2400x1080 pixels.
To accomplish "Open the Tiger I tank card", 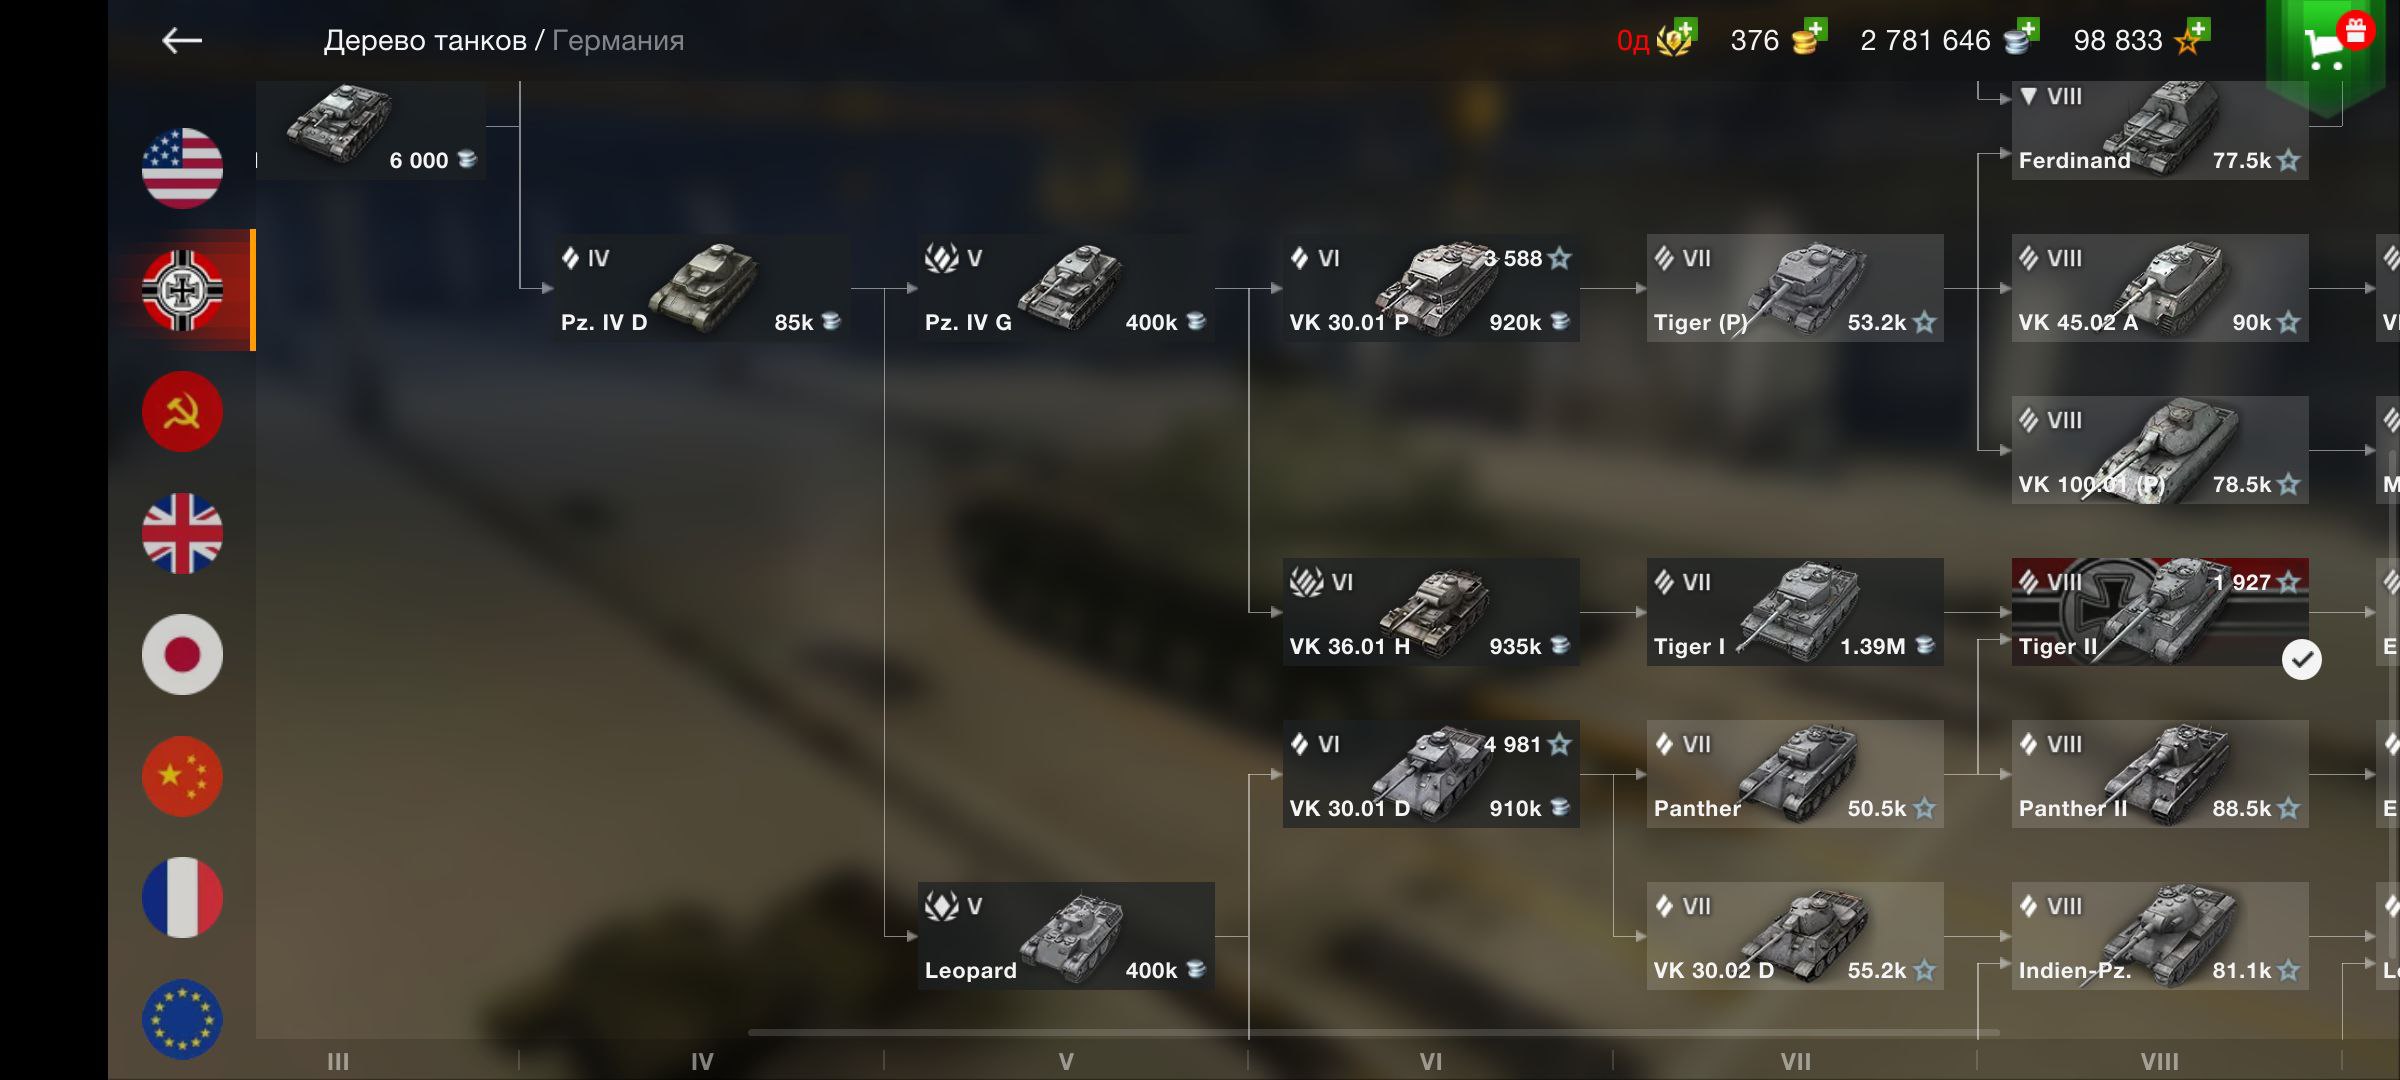I will pyautogui.click(x=1795, y=612).
